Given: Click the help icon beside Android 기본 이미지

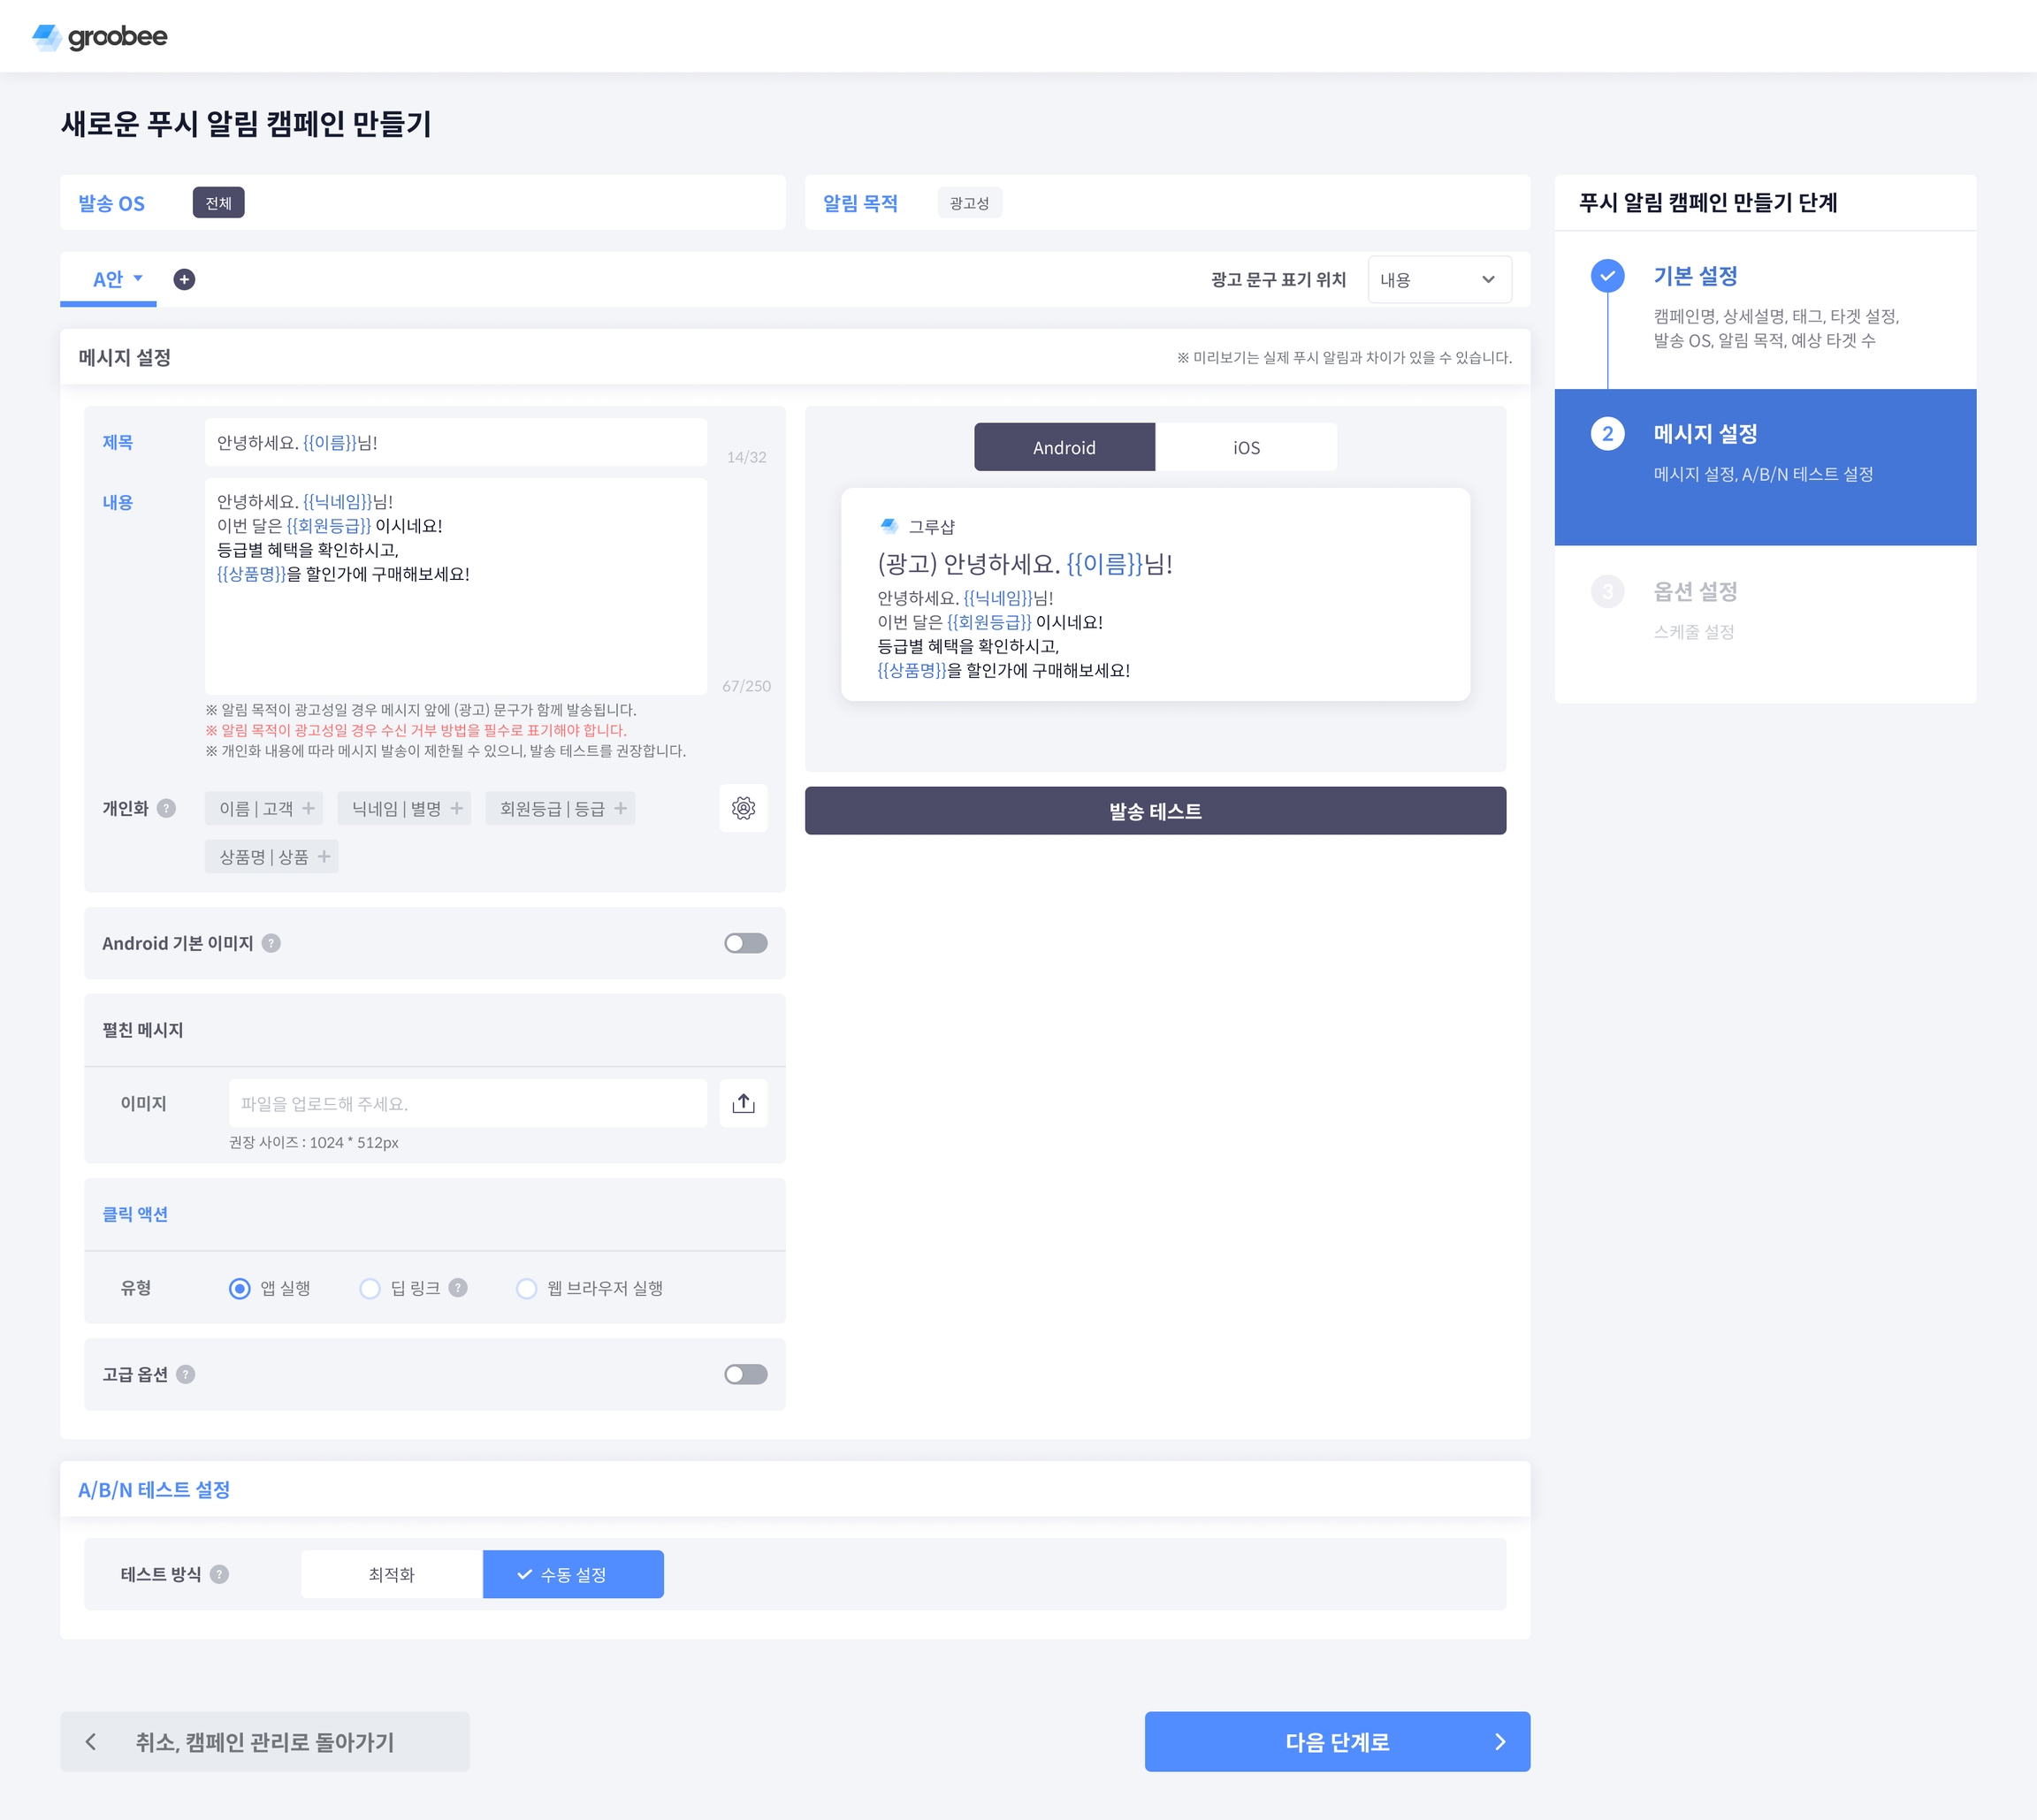Looking at the screenshot, I should tap(271, 943).
